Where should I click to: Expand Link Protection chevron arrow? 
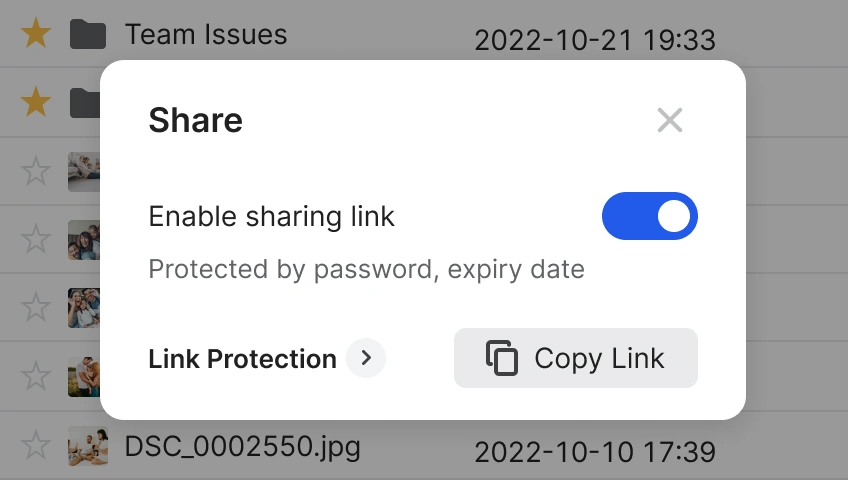[x=366, y=358]
